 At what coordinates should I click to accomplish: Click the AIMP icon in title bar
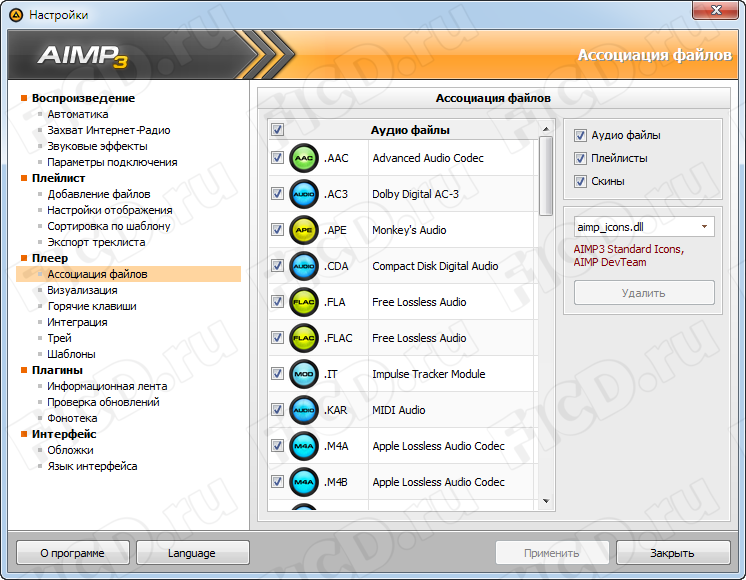pyautogui.click(x=16, y=15)
